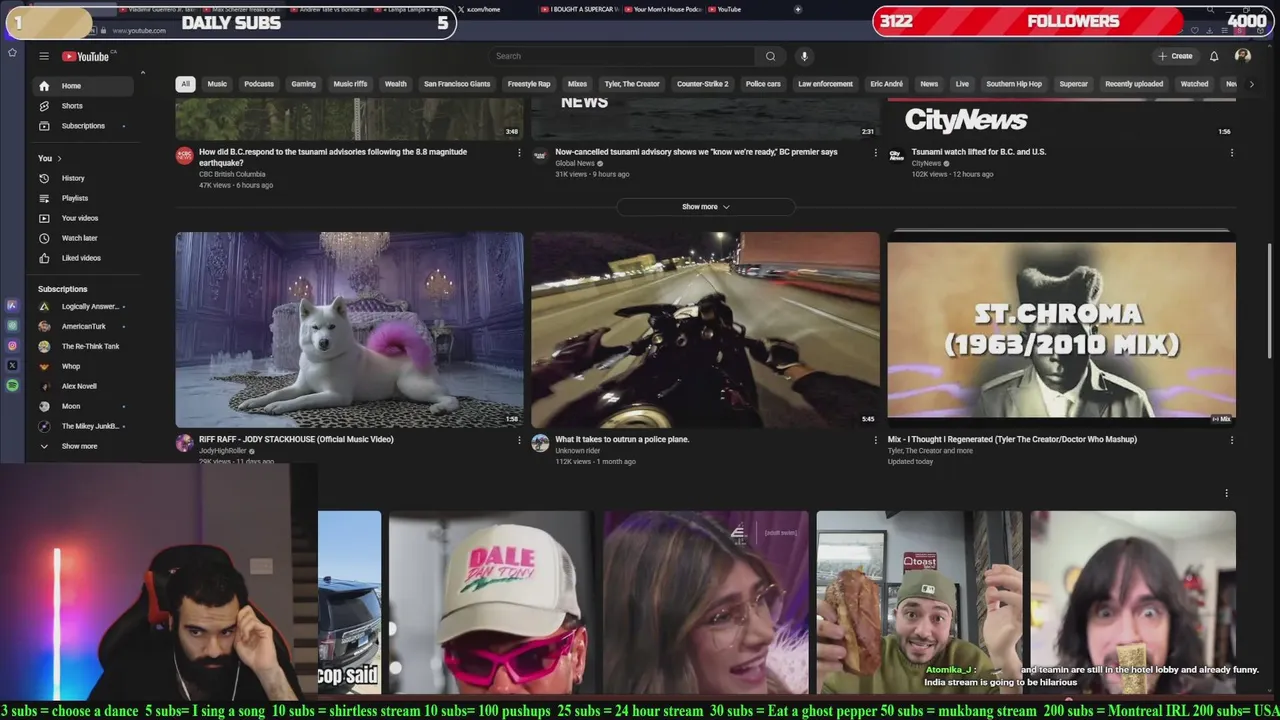The image size is (1280, 720).
Task: Open Logically Answered subscription channel
Action: 84,306
